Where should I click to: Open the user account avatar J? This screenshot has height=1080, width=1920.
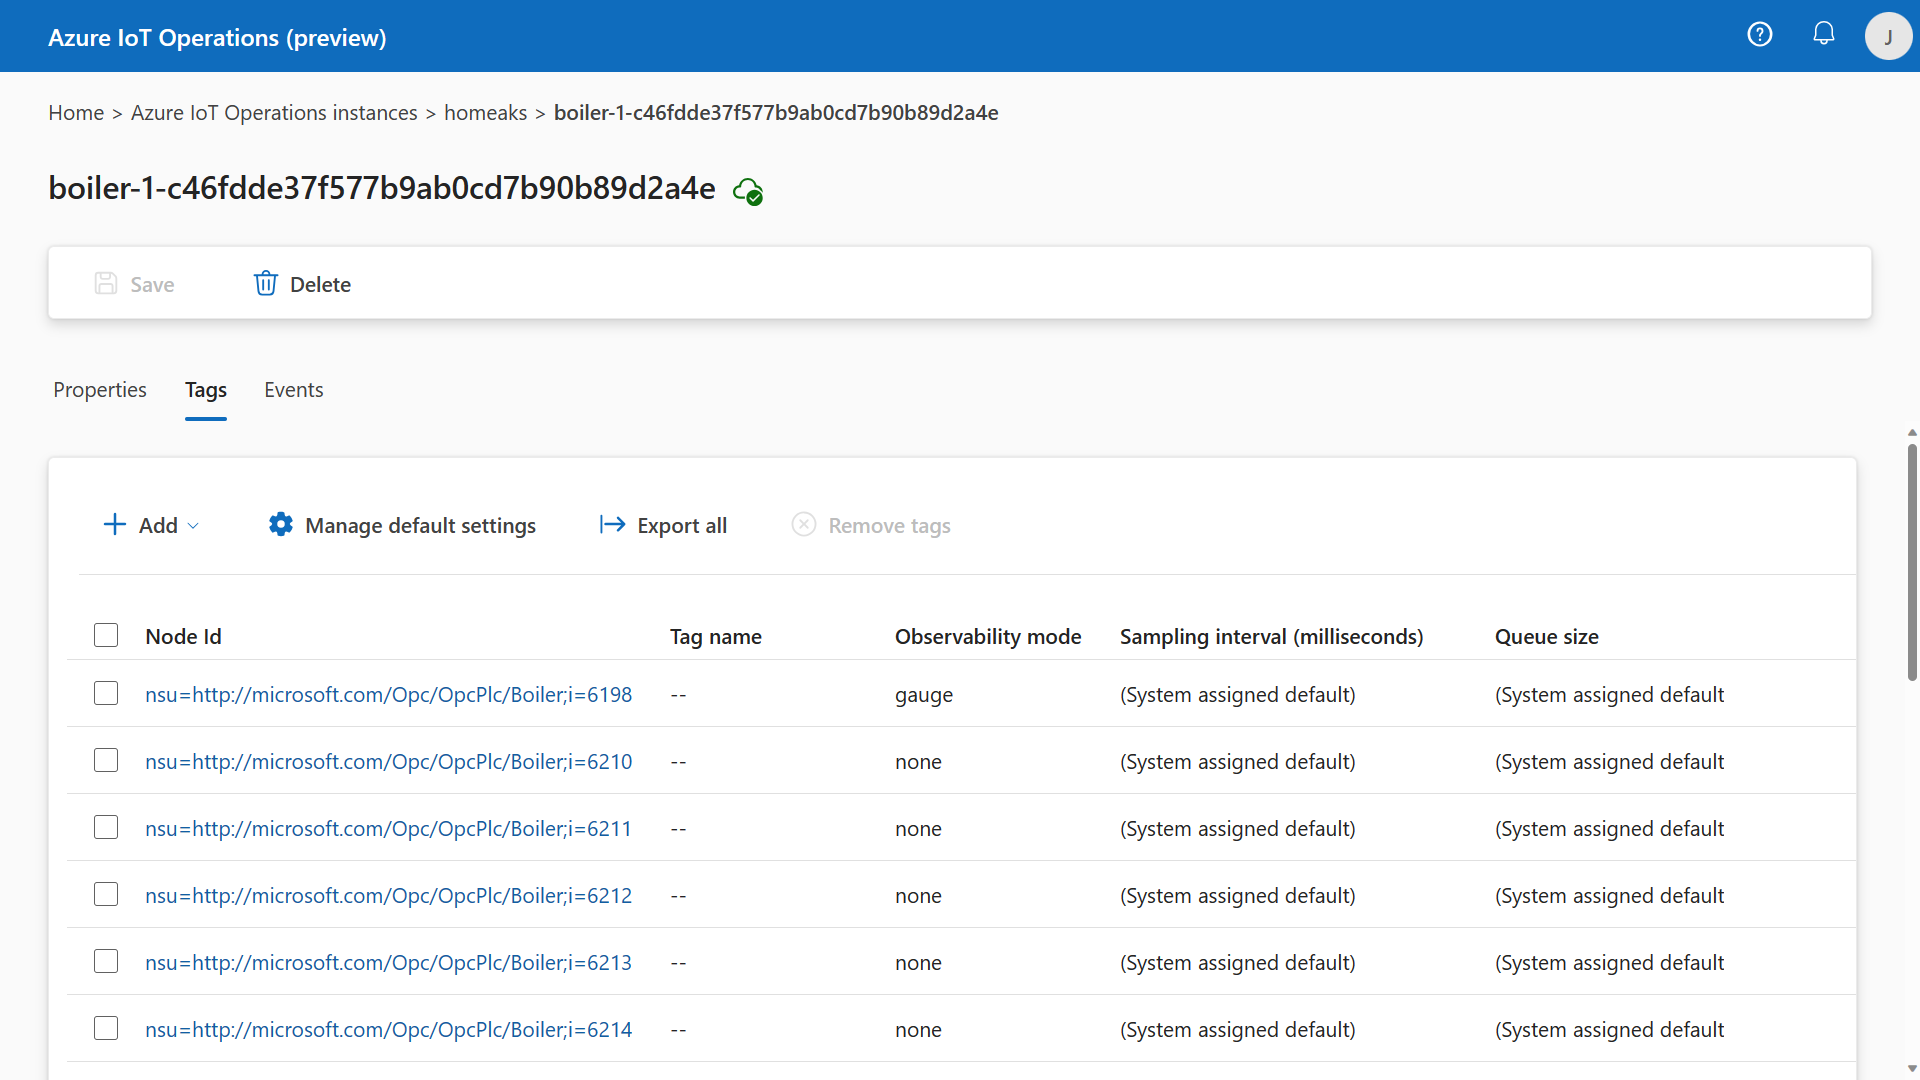pos(1888,36)
